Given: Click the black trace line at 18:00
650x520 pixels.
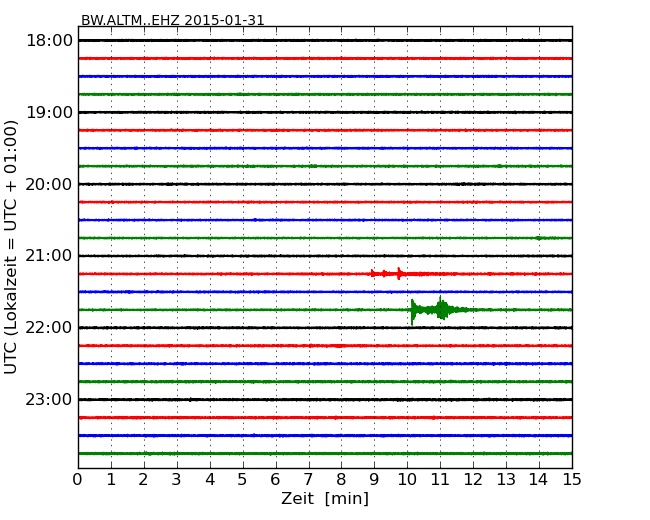Looking at the screenshot, I should click(x=325, y=40).
